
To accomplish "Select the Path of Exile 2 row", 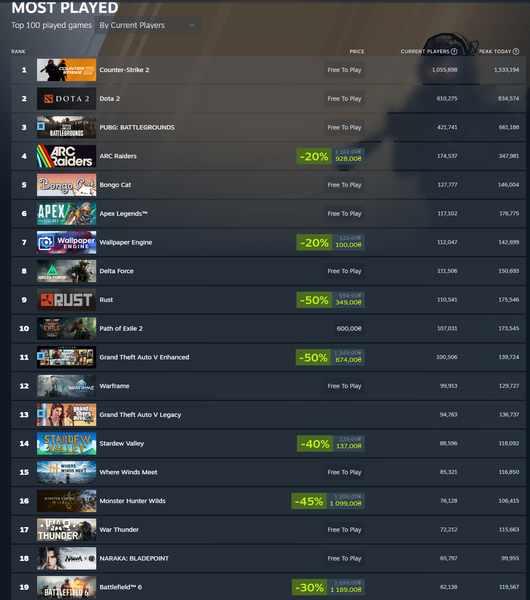I will (x=268, y=328).
